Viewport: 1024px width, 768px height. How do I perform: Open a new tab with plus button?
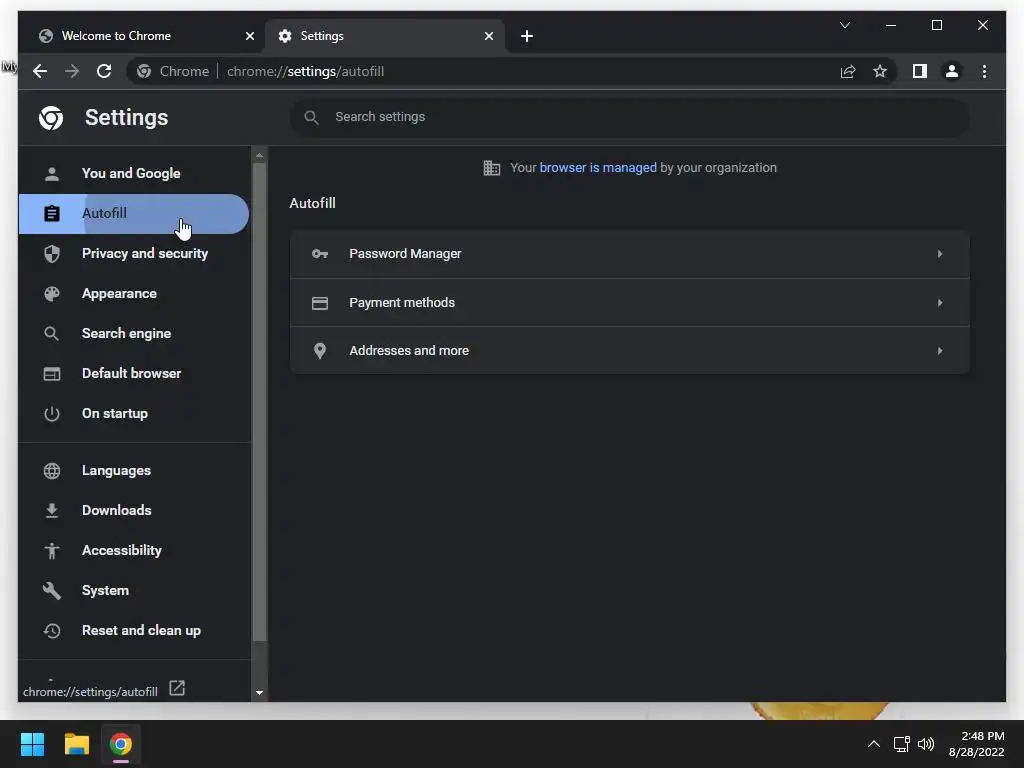527,36
